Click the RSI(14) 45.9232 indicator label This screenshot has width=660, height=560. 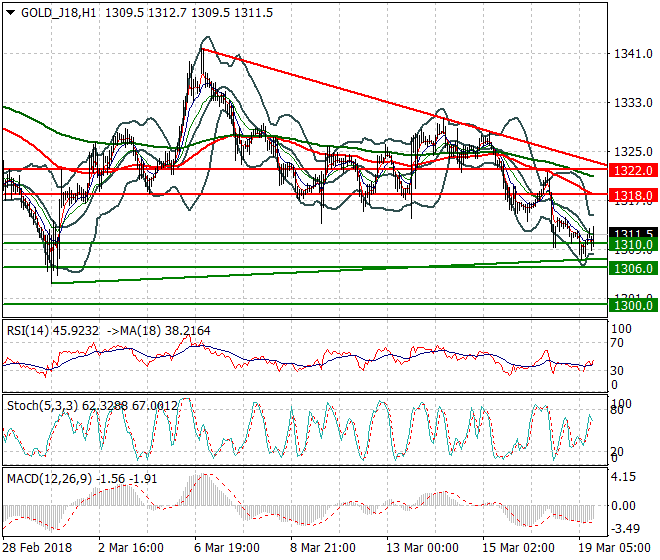tap(53, 331)
